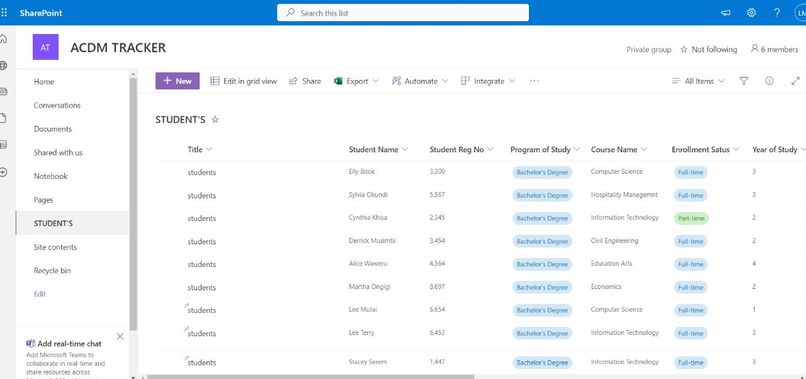Click the news icon in left rail
Viewport: 806px width, 379px height.
coord(3,92)
